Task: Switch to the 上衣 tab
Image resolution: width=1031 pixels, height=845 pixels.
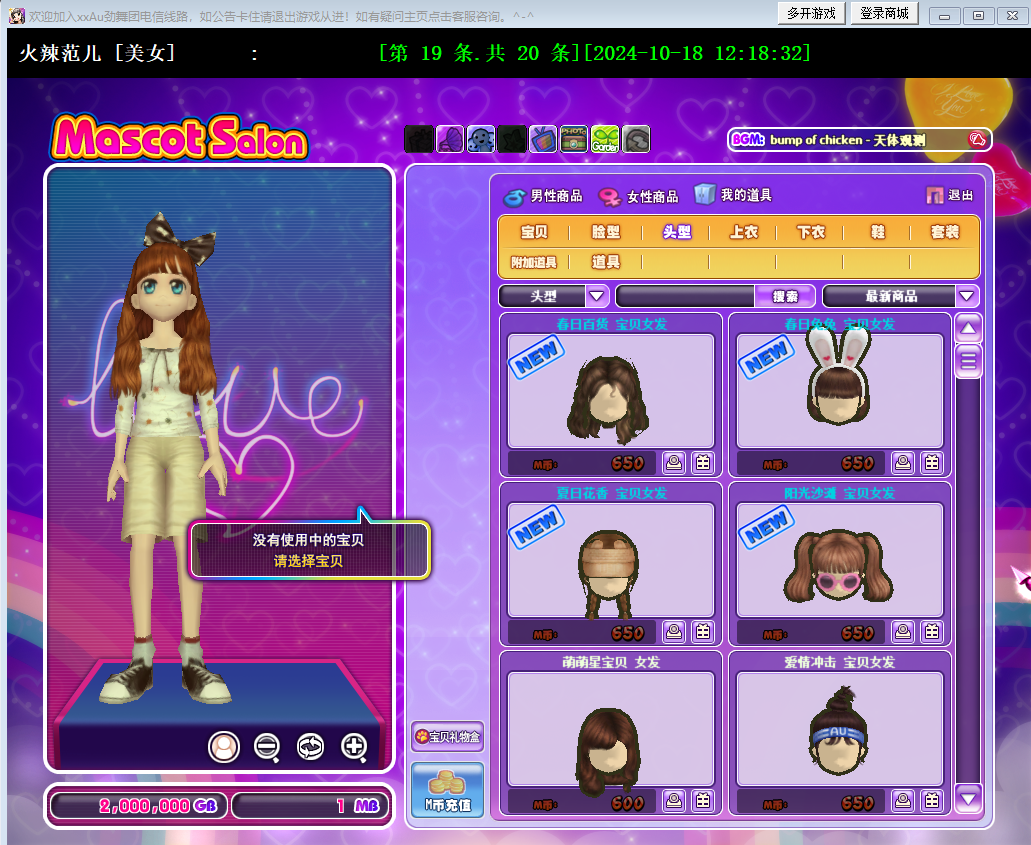Action: [x=743, y=232]
